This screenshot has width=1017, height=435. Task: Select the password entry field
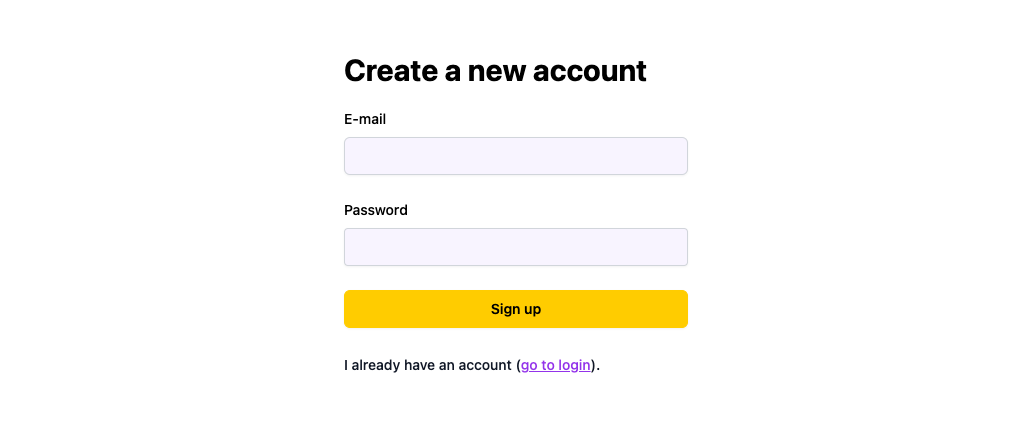(515, 247)
